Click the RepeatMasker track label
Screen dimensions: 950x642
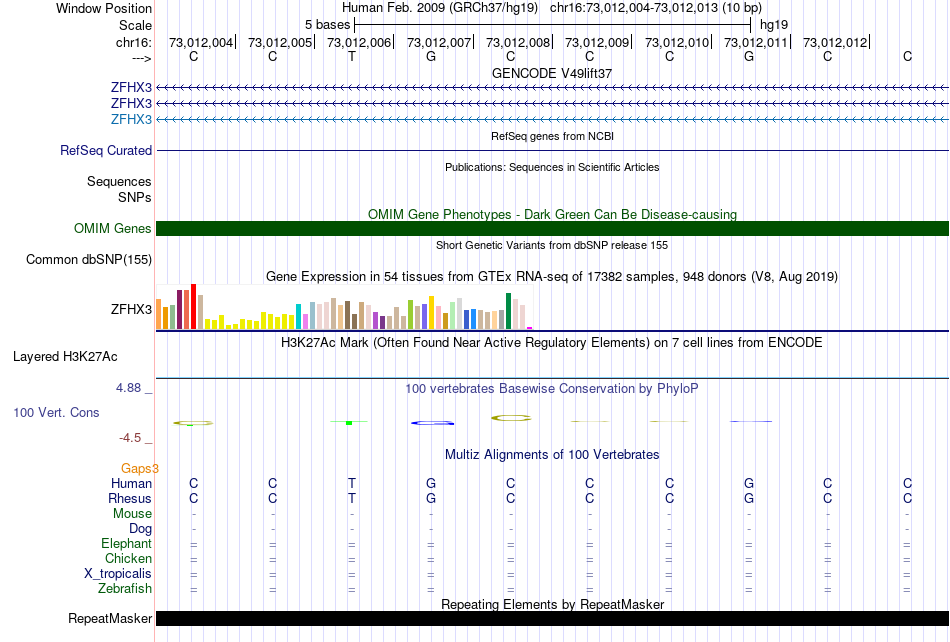coord(110,618)
